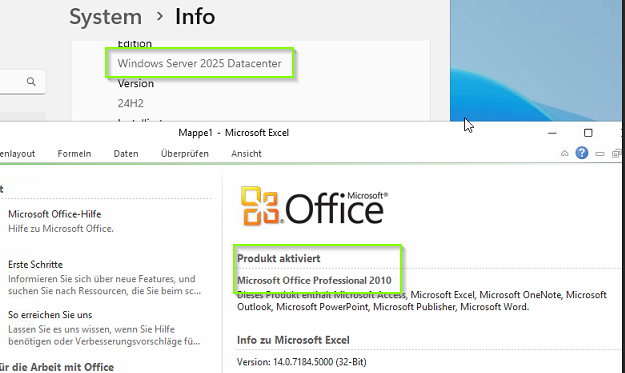Restore the workbook window in Excel
Screen dimensions: 625x373
coord(616,153)
